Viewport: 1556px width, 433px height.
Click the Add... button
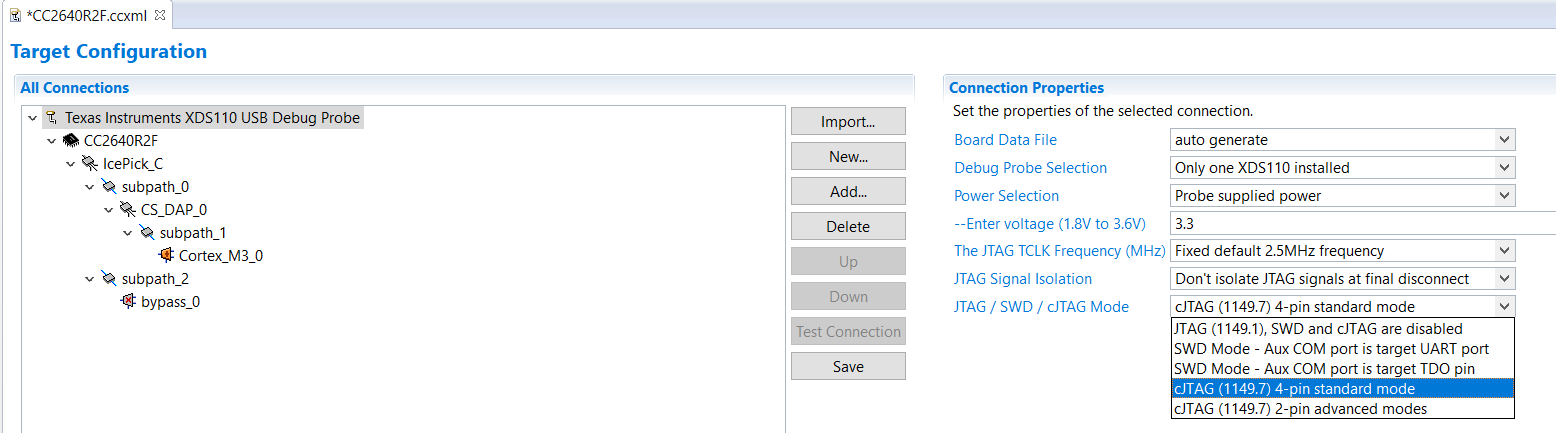pos(848,192)
